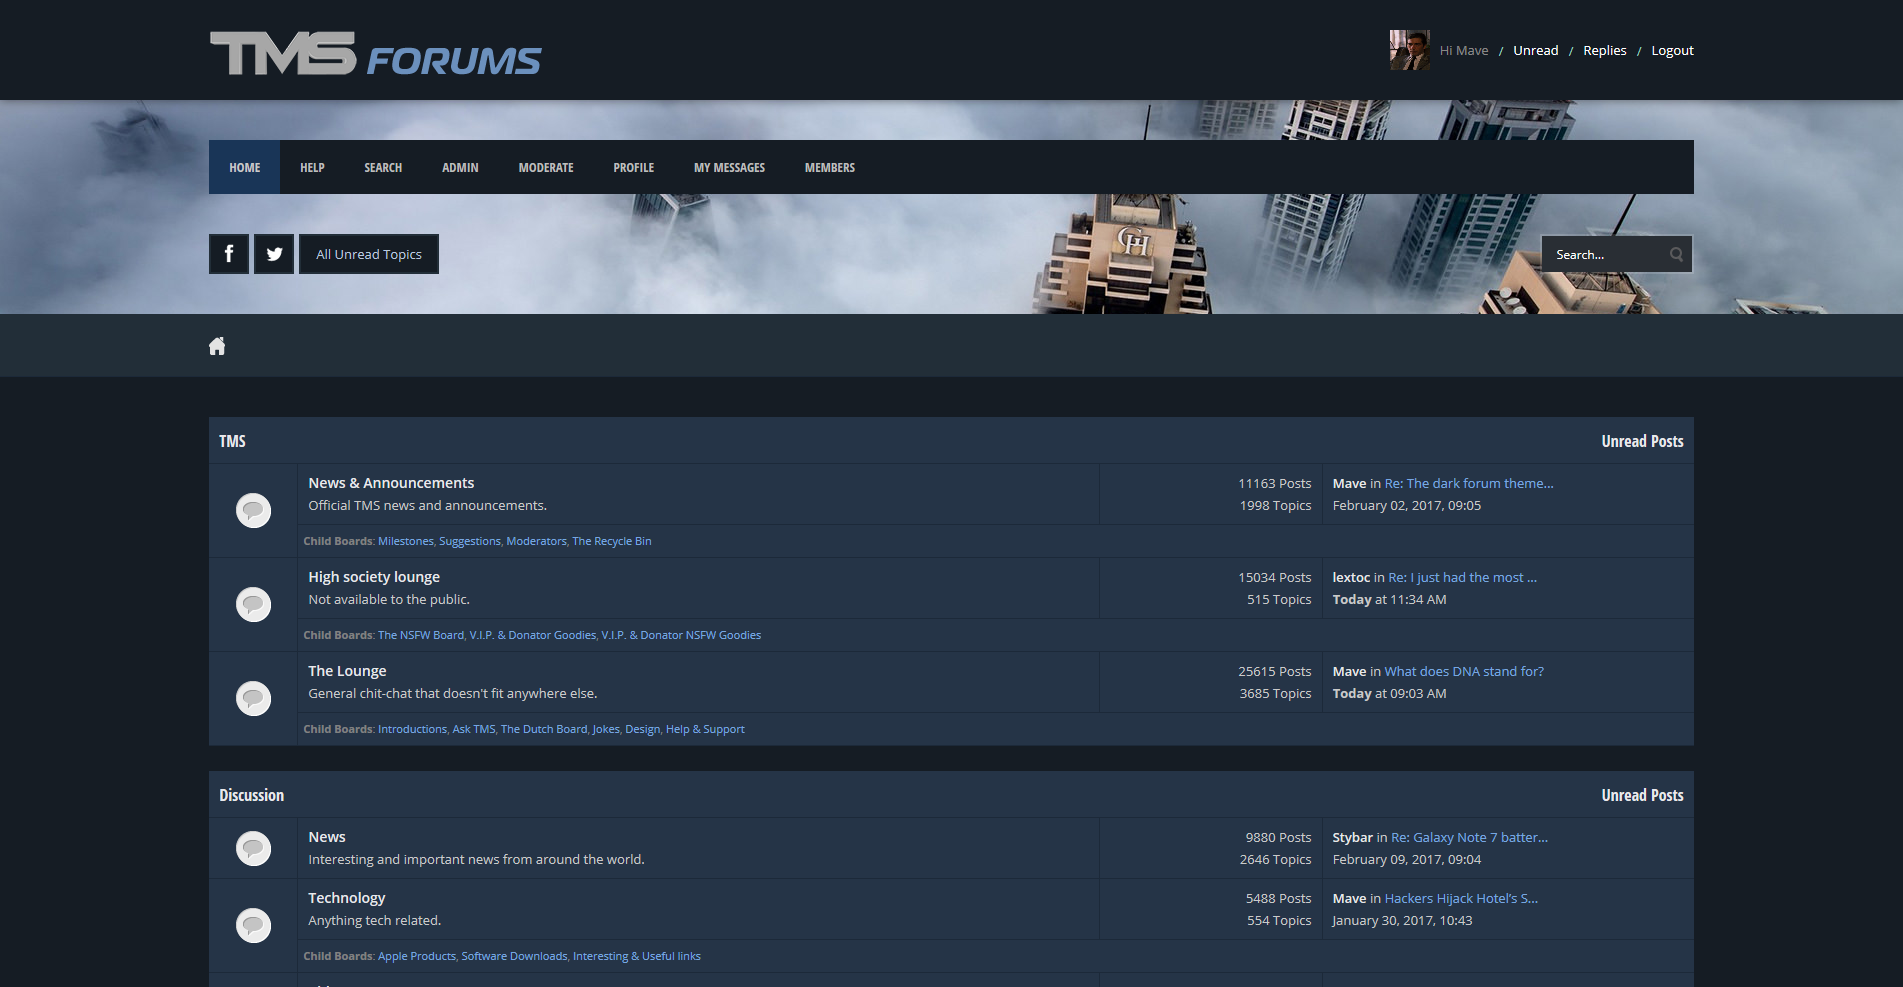Click The Lounge board status icon
Viewport: 1903px width, 987px height.
click(x=253, y=698)
